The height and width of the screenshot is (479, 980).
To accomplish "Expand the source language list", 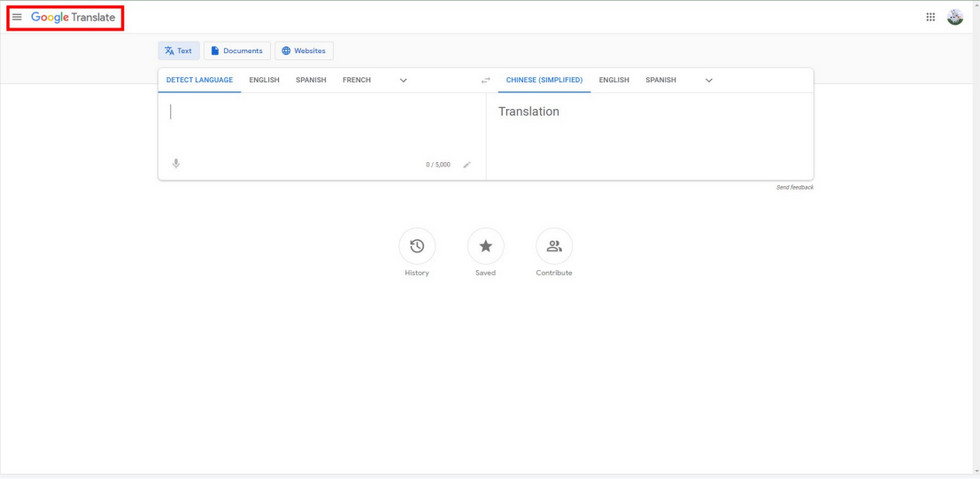I will [x=403, y=80].
